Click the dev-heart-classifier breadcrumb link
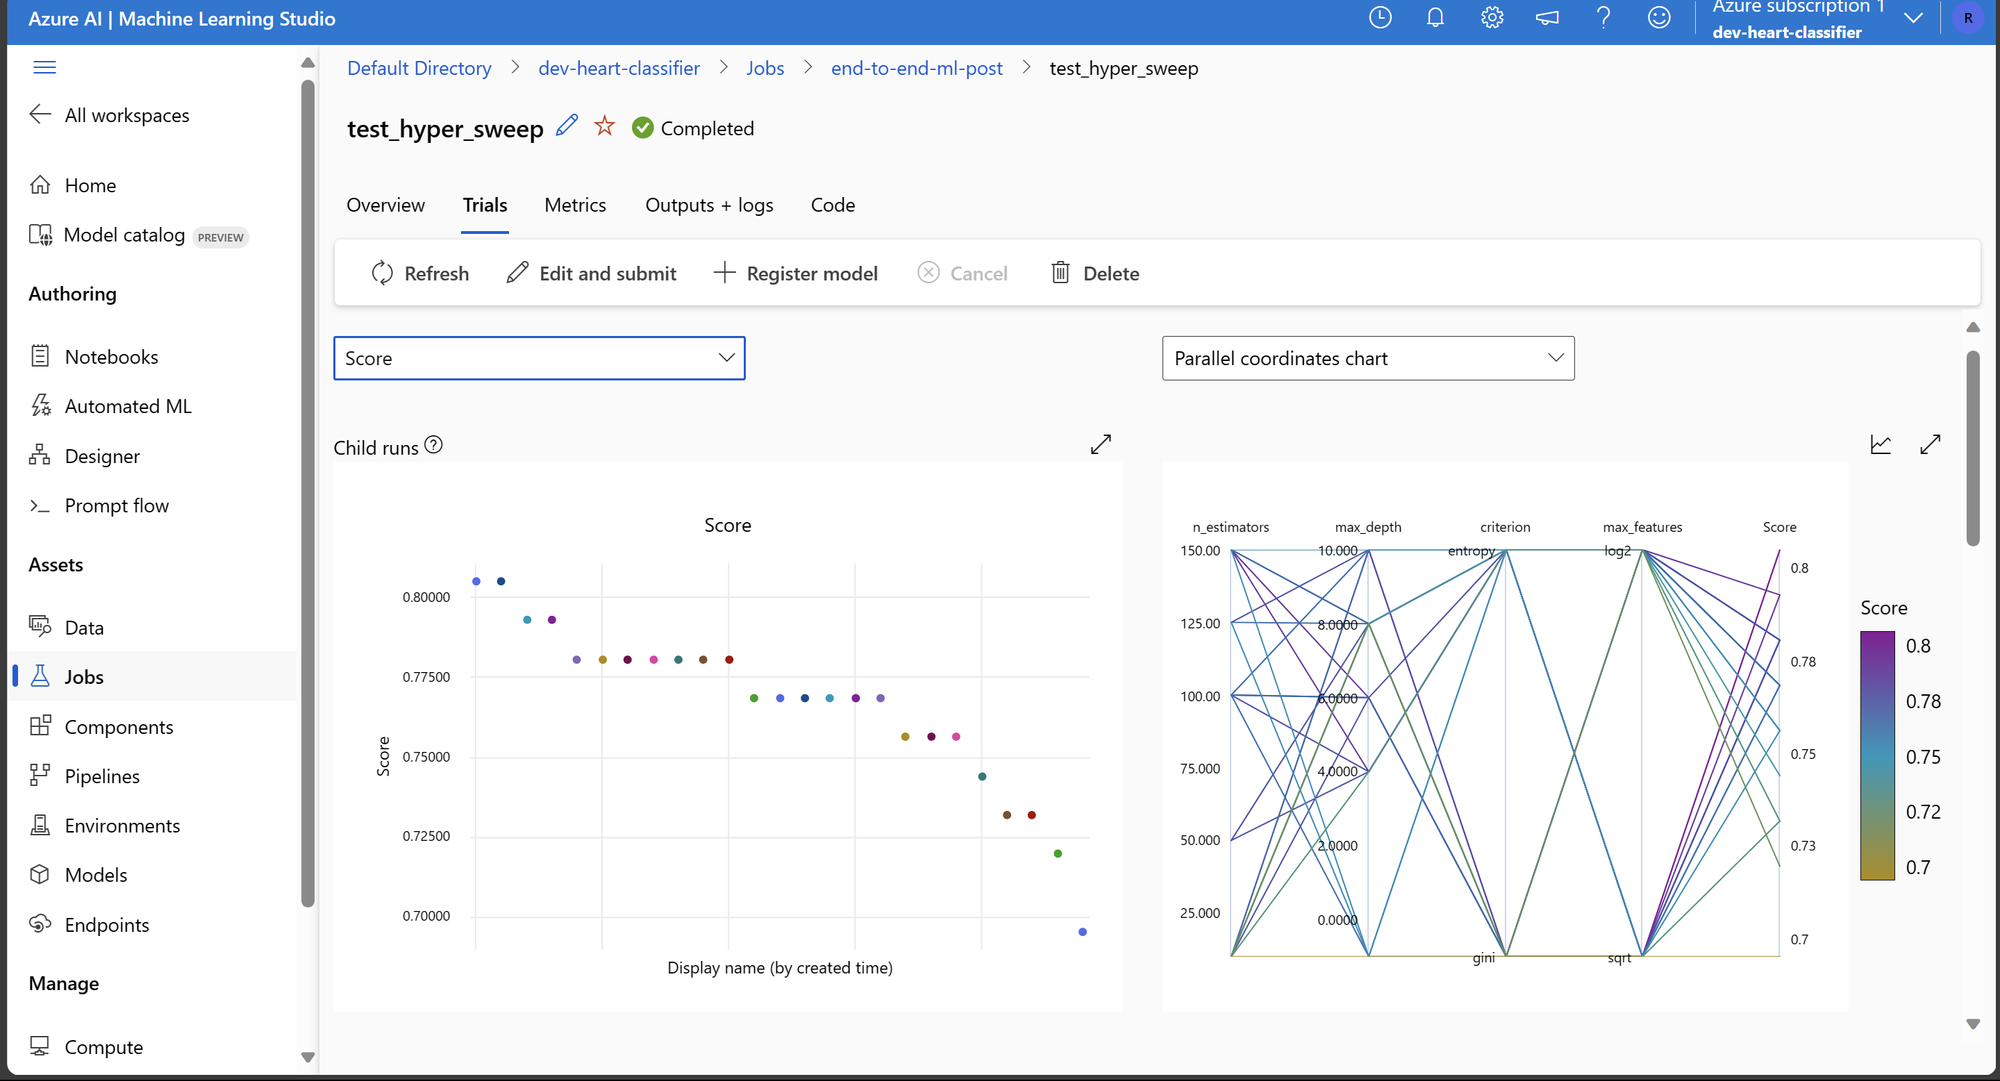Viewport: 2000px width, 1081px height. pos(619,68)
